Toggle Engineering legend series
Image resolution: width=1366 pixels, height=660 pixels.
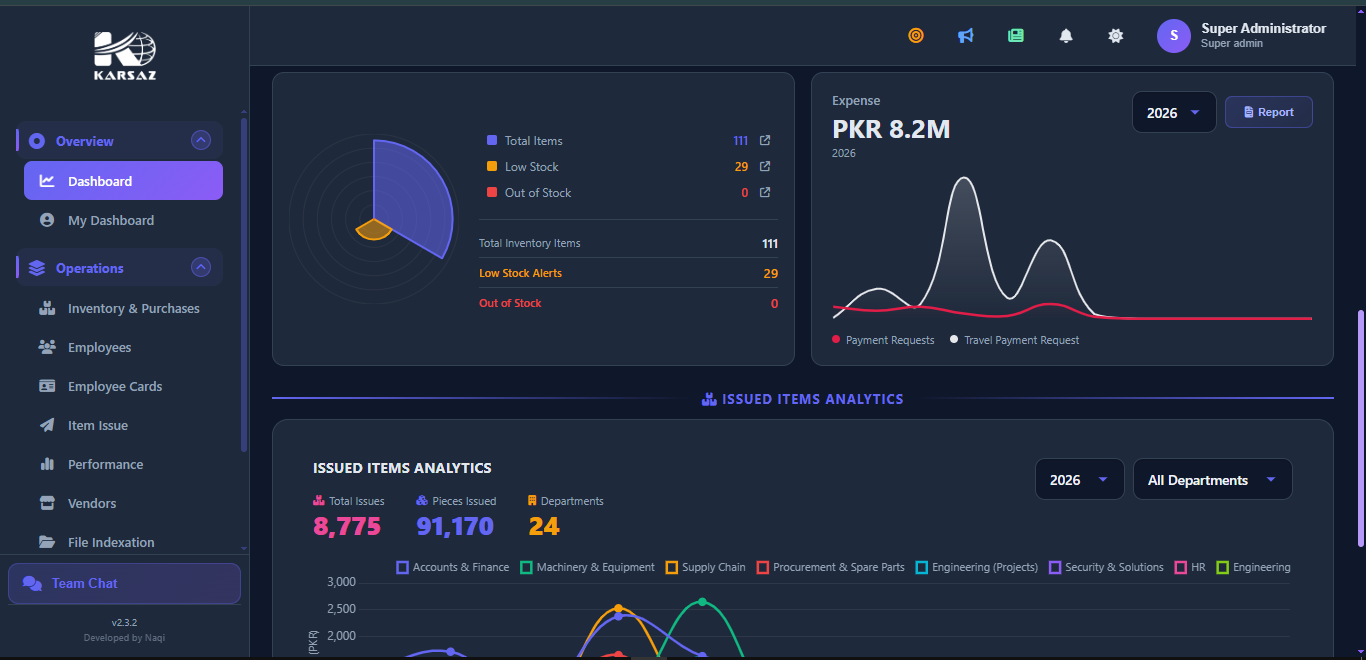click(1254, 567)
